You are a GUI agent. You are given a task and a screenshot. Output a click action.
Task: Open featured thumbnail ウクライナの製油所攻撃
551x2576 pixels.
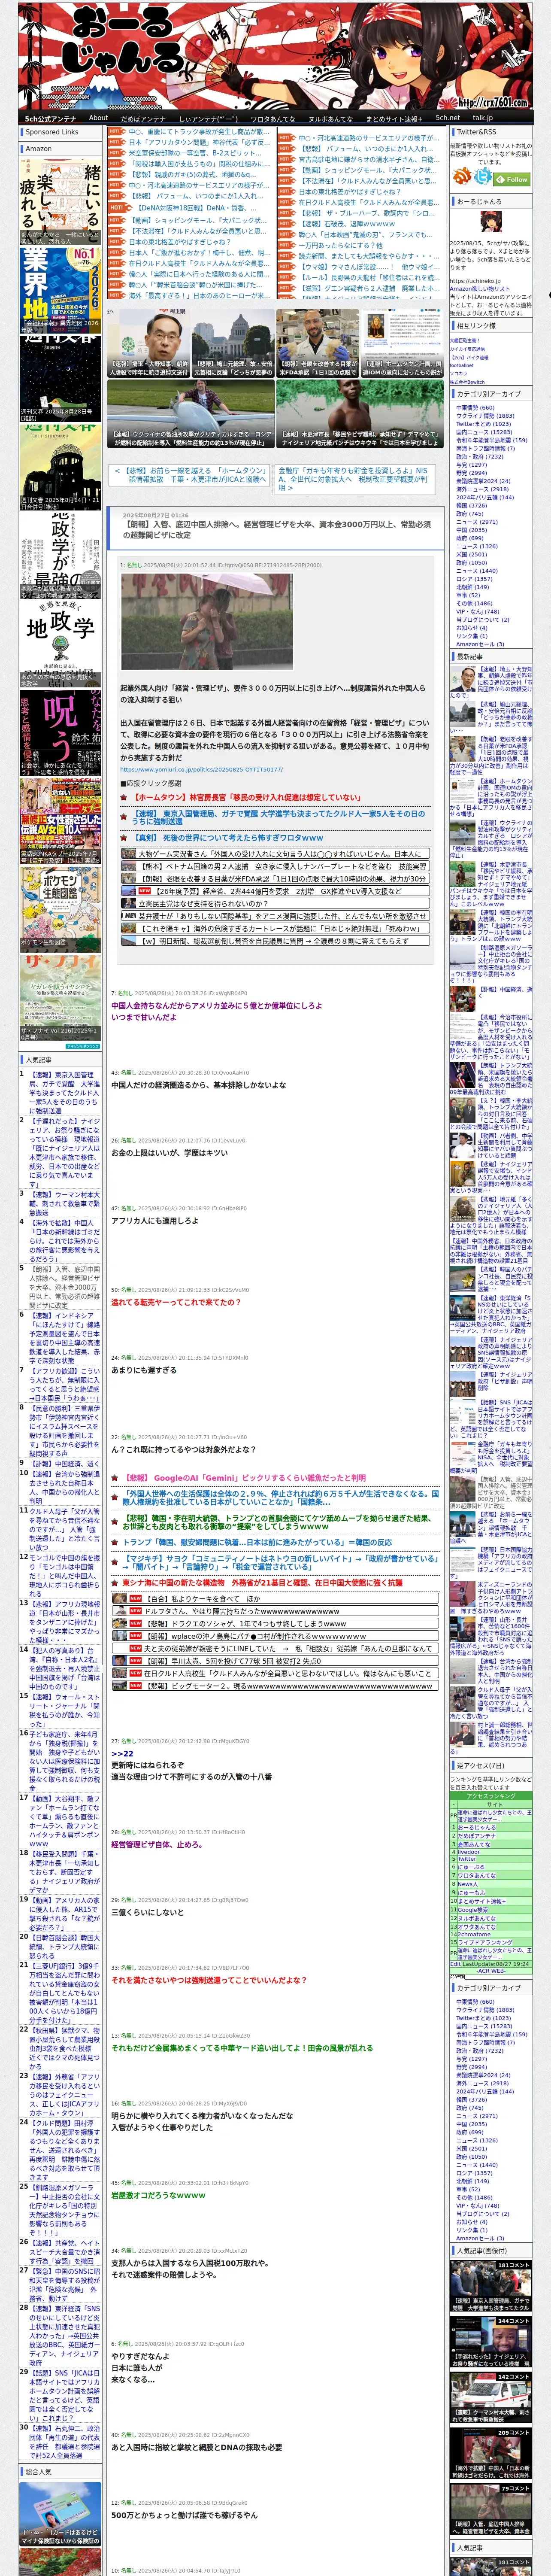pos(190,414)
